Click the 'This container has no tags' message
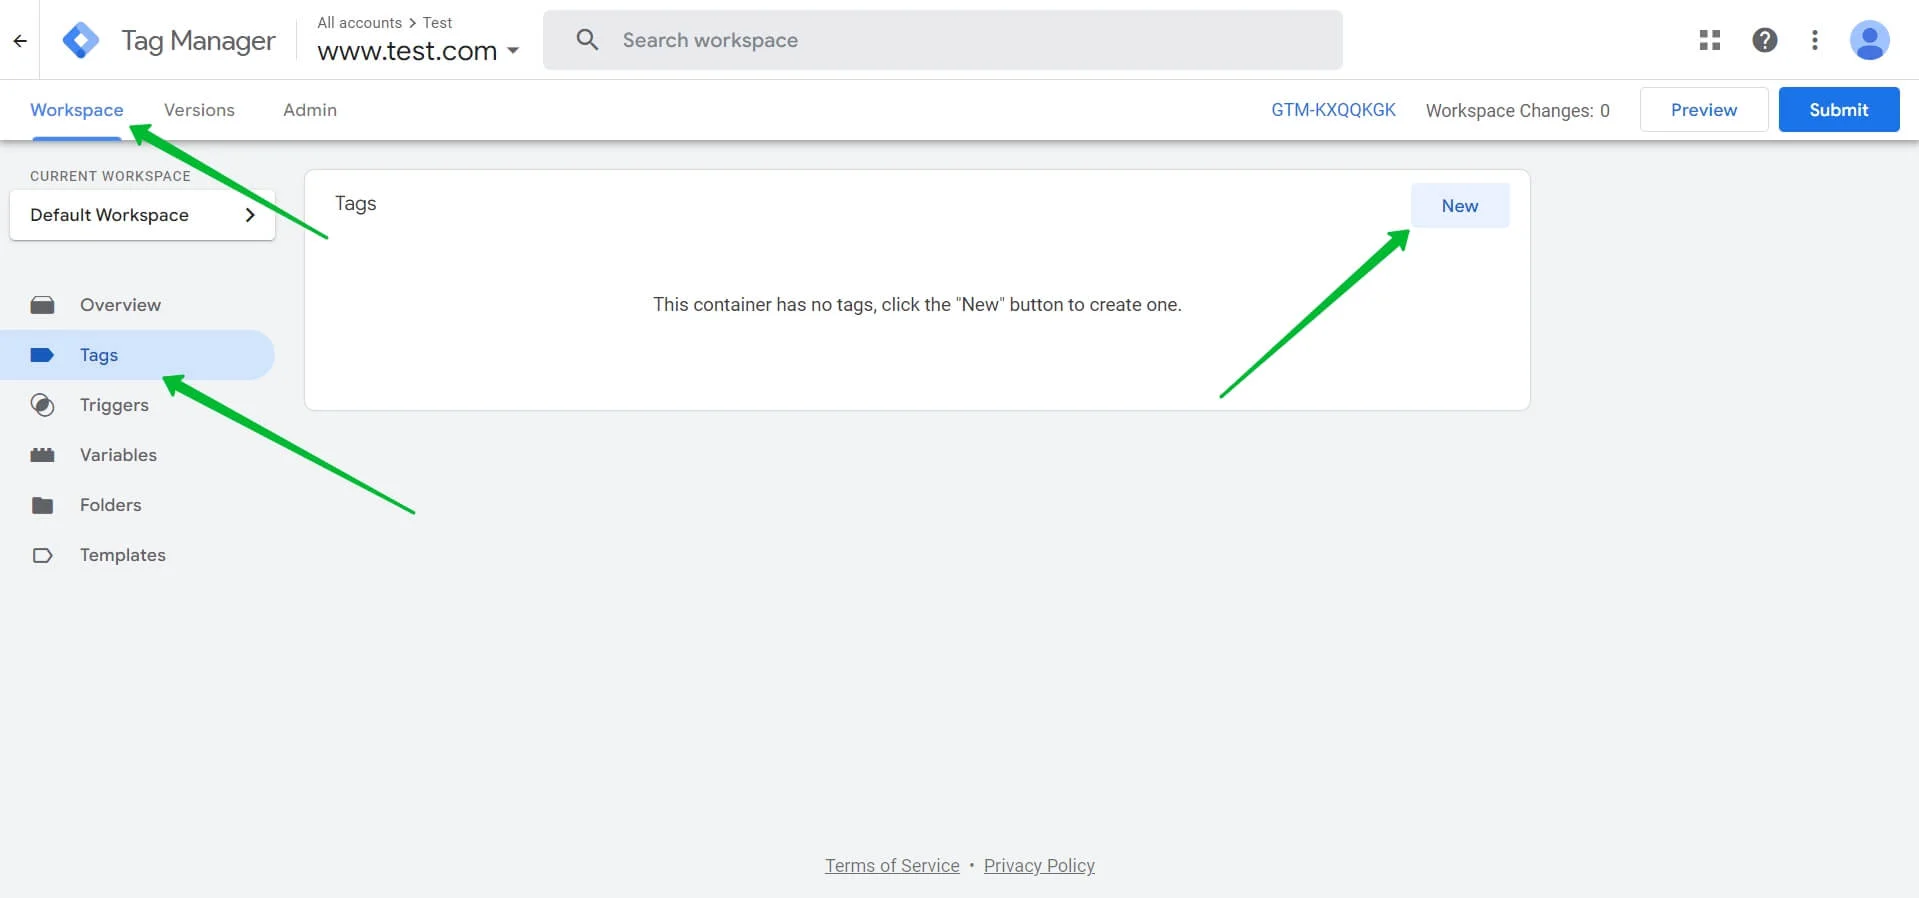This screenshot has width=1919, height=898. coord(917,305)
